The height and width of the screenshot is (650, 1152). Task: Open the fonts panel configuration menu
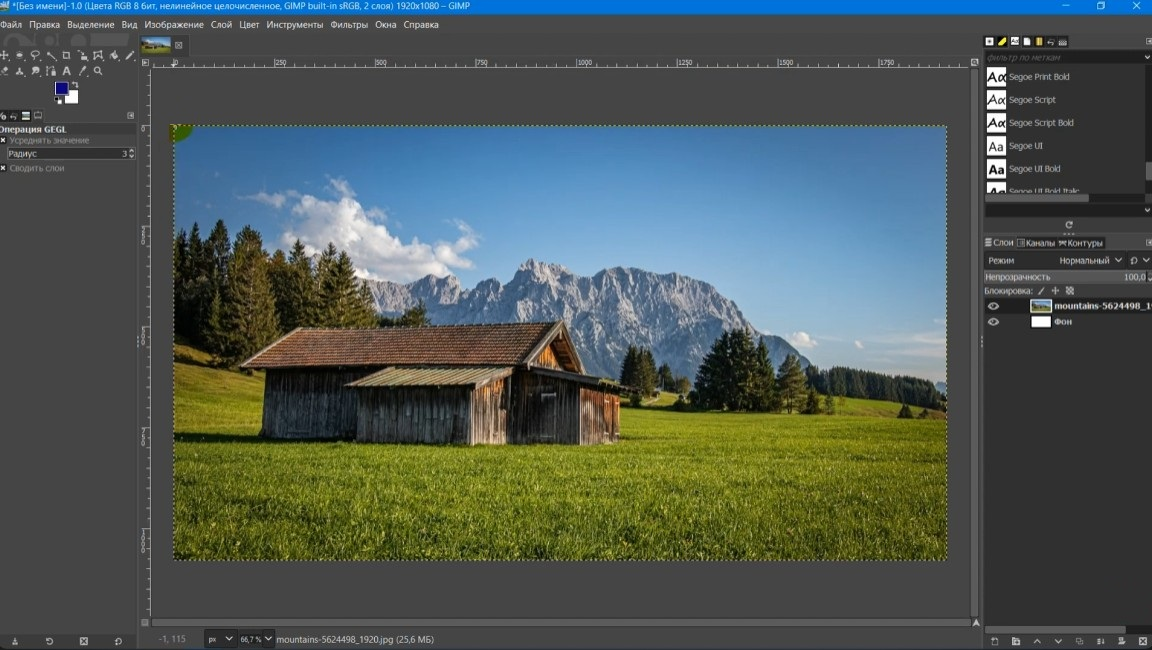tap(1148, 41)
